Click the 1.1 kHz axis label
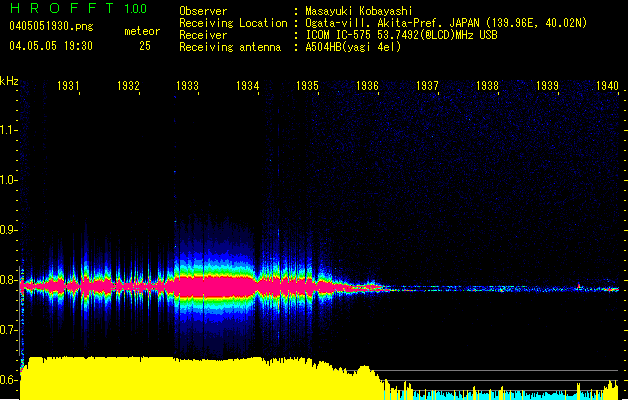Image resolution: width=629 pixels, height=400 pixels. click(8, 130)
